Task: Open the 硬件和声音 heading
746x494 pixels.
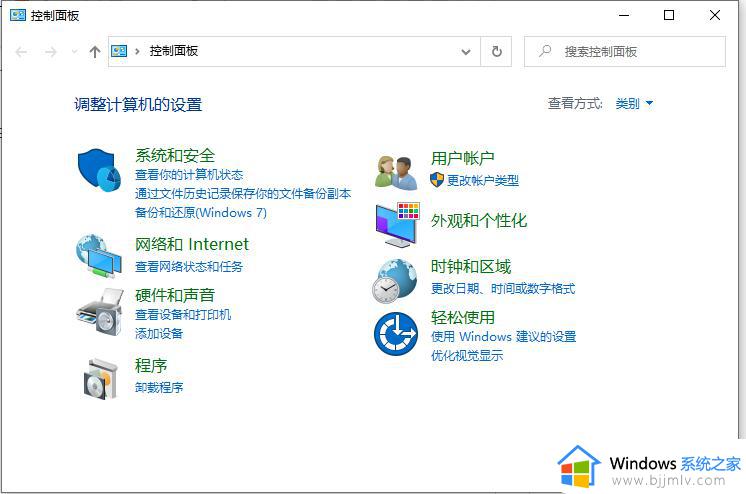Action: pyautogui.click(x=175, y=295)
